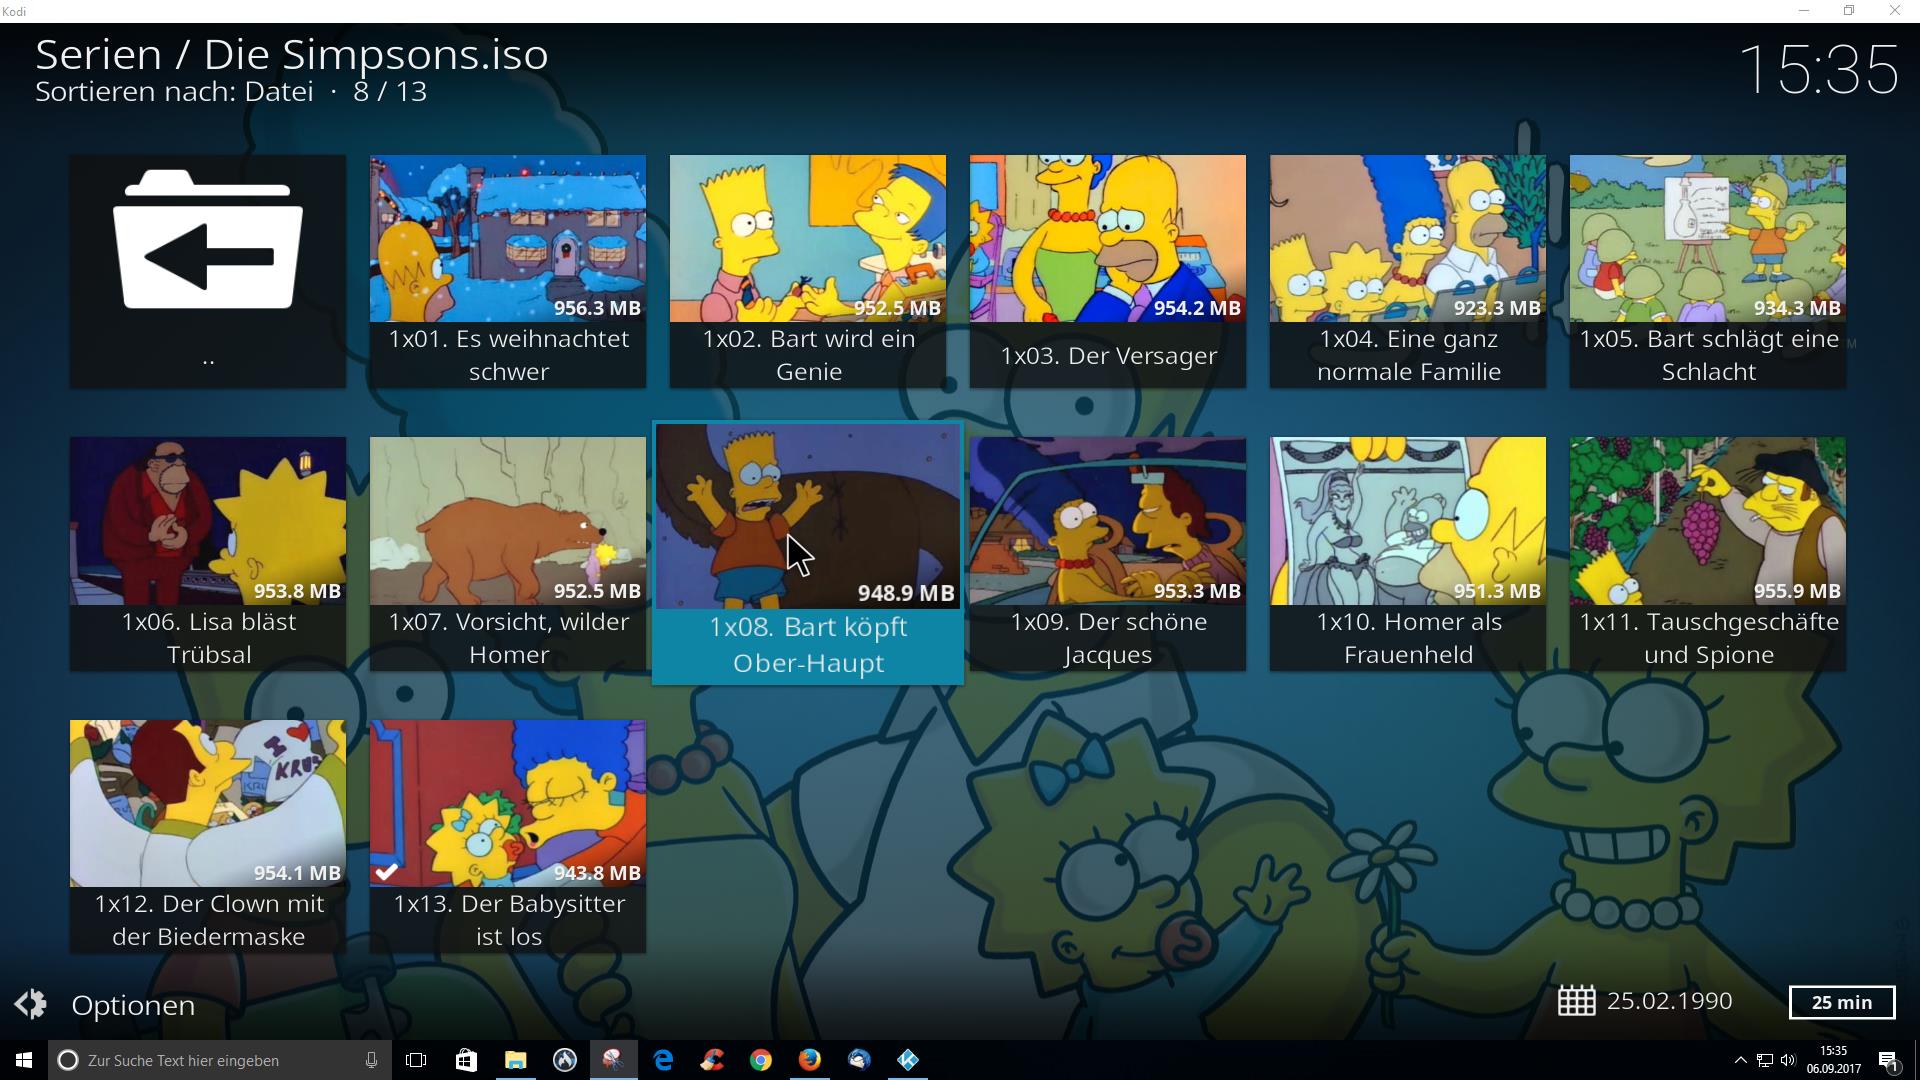Click the air date '25.02.1990'
Viewport: 1920px width, 1080px height.
(x=1669, y=1001)
